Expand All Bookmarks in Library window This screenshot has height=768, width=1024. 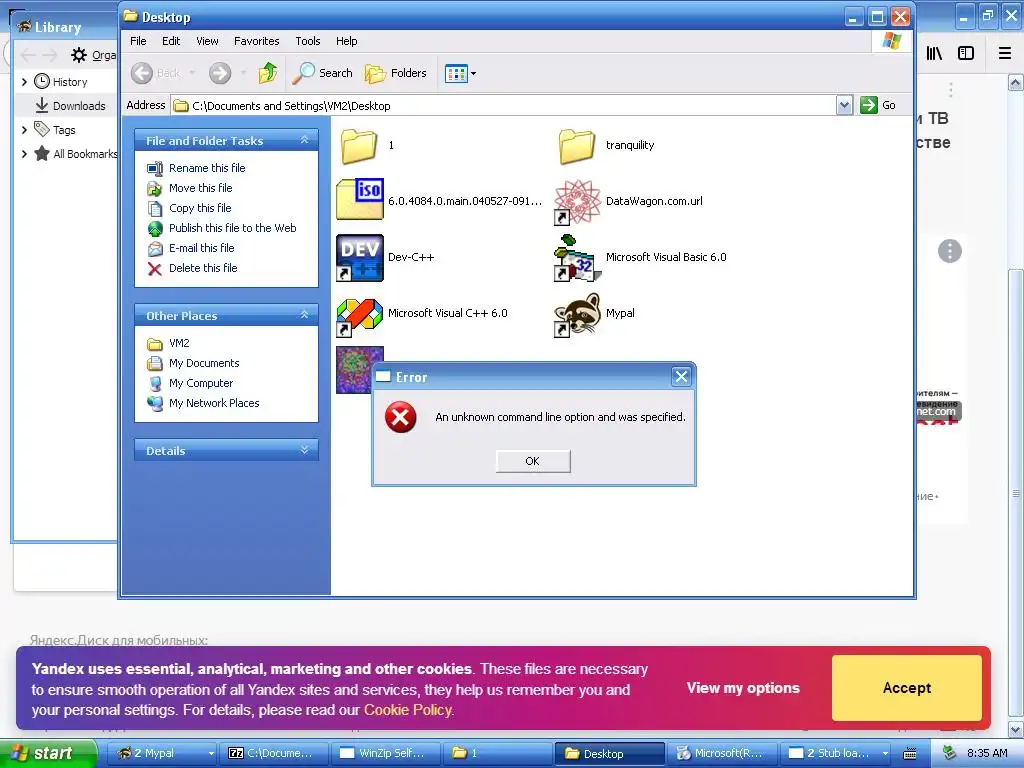point(25,154)
